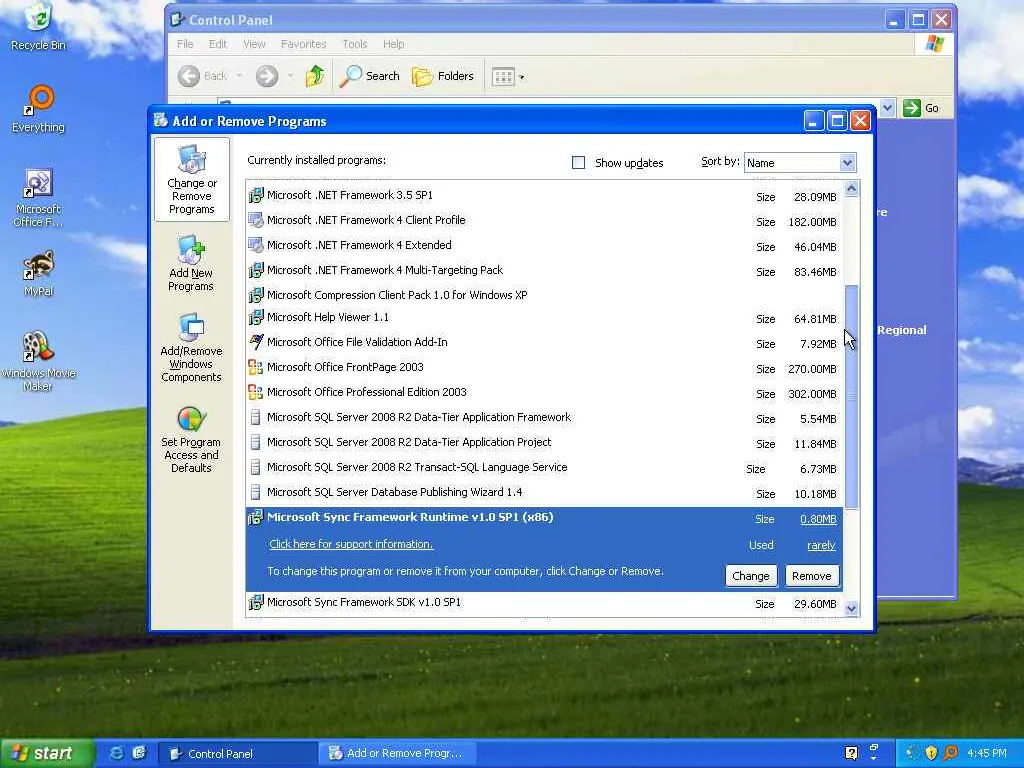Open the Recycle Bin desktop icon

coord(38,26)
